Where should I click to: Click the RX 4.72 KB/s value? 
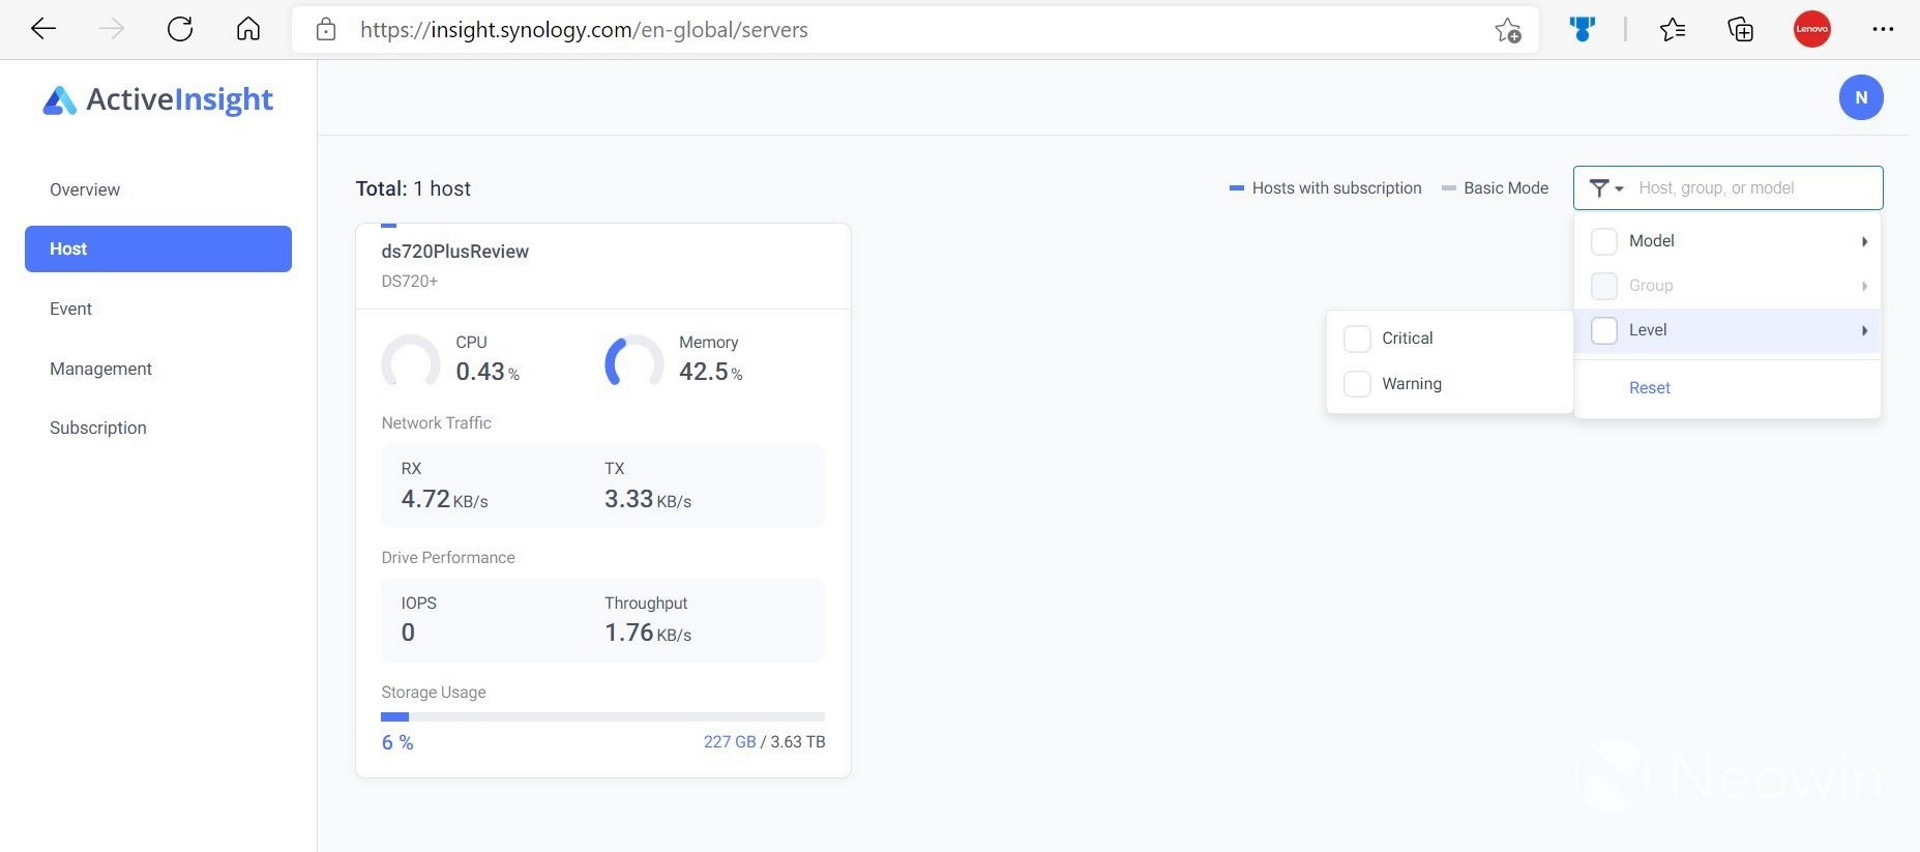click(x=444, y=499)
